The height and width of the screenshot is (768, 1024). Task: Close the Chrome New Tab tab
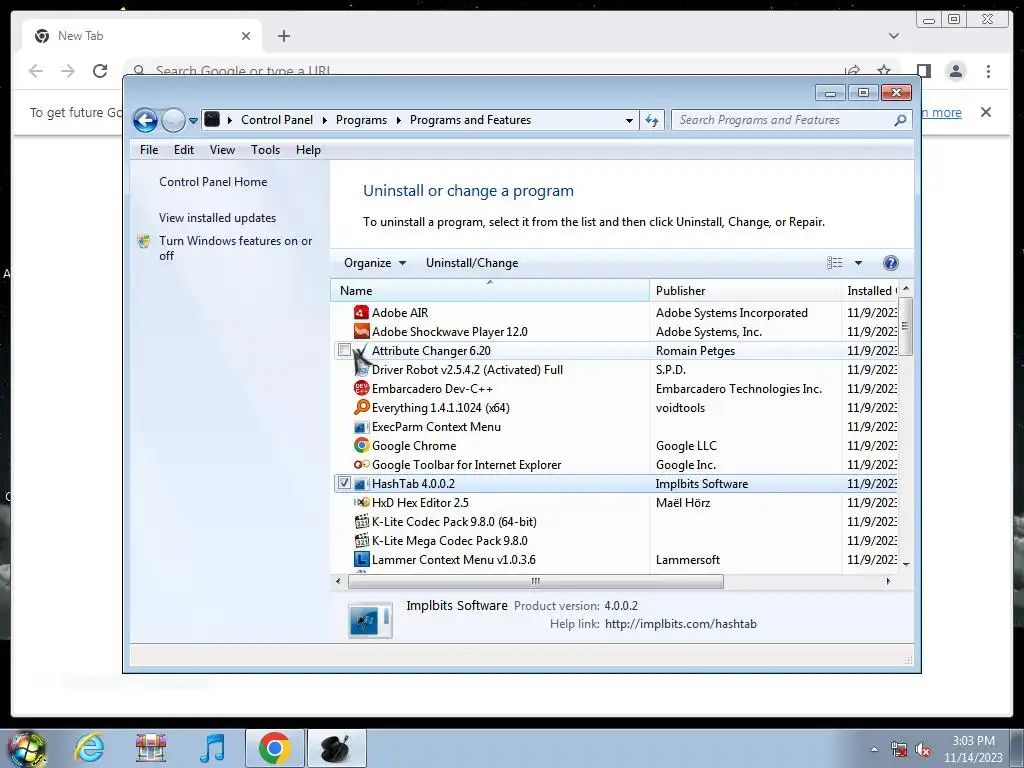pyautogui.click(x=246, y=36)
